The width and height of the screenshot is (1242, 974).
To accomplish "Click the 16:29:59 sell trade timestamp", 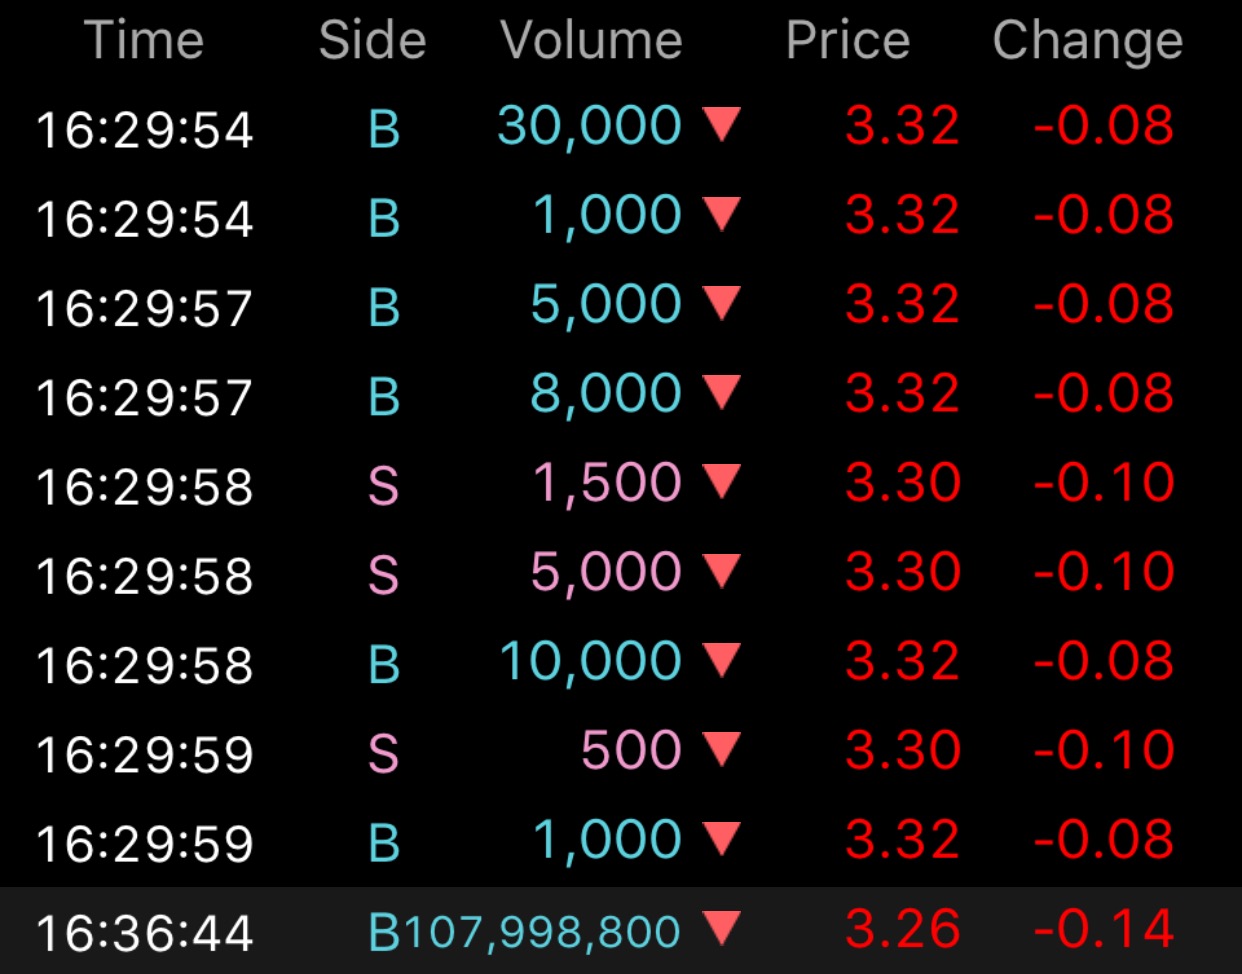I will pos(145,754).
